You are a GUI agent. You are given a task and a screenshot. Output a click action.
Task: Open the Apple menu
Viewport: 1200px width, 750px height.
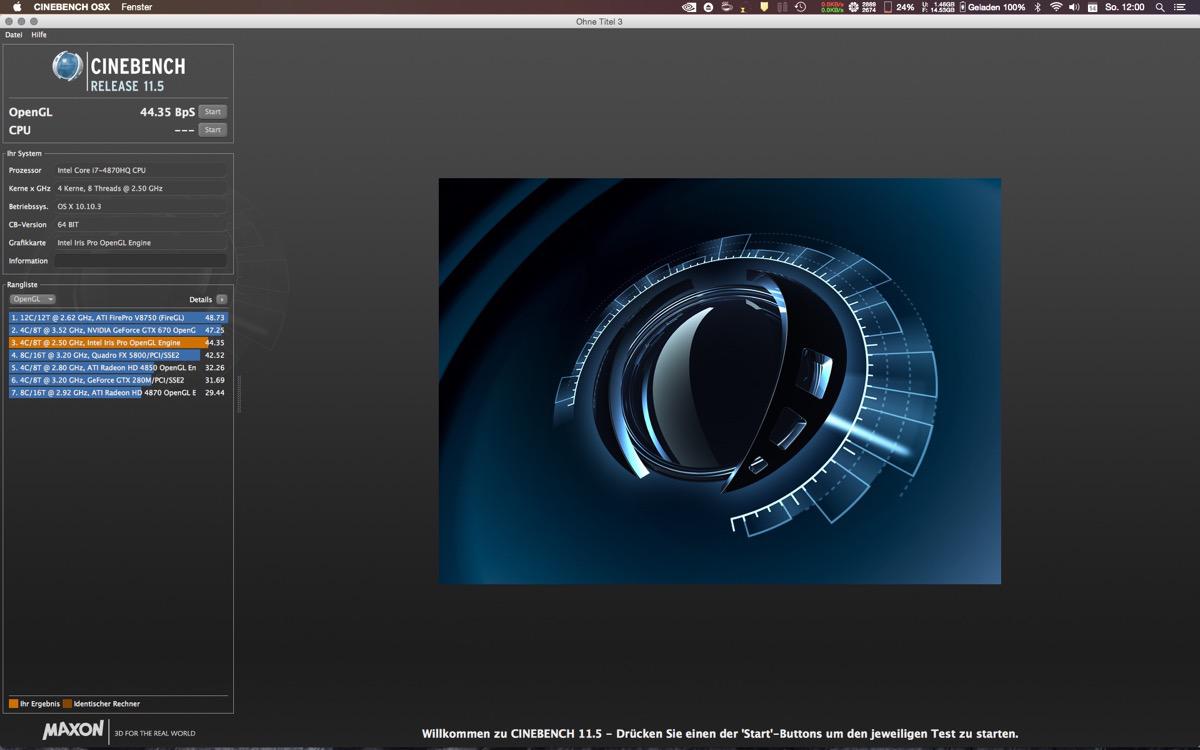(x=17, y=7)
